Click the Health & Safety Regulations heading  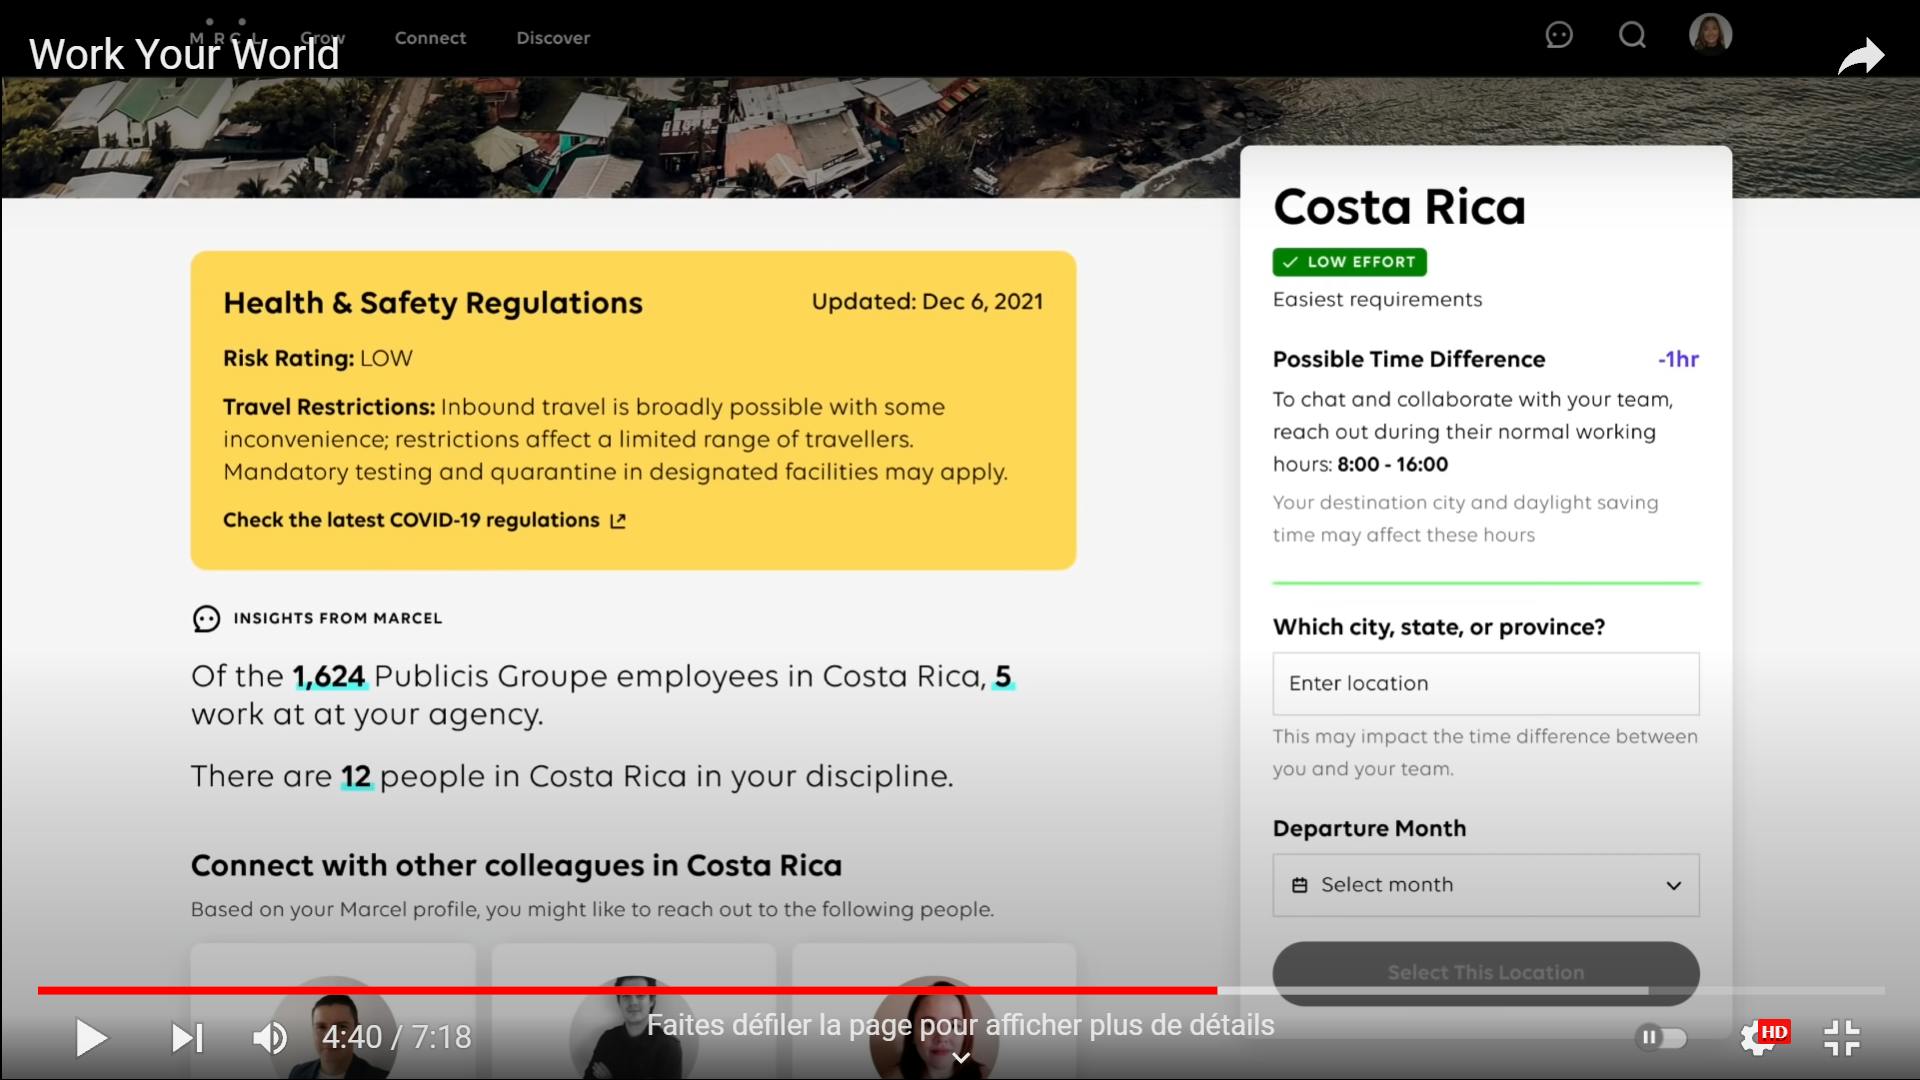click(x=433, y=303)
